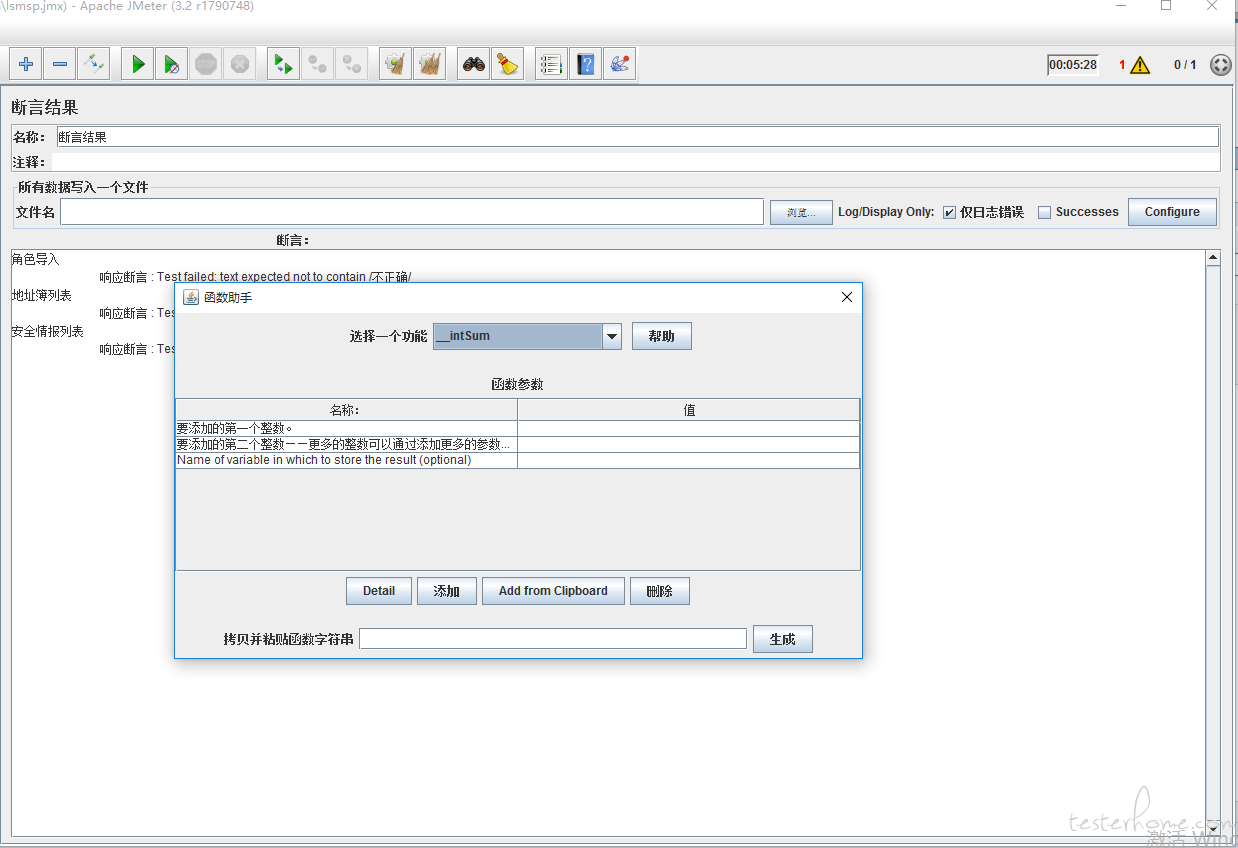
Task: Click the 文件名 input field
Action: click(412, 212)
